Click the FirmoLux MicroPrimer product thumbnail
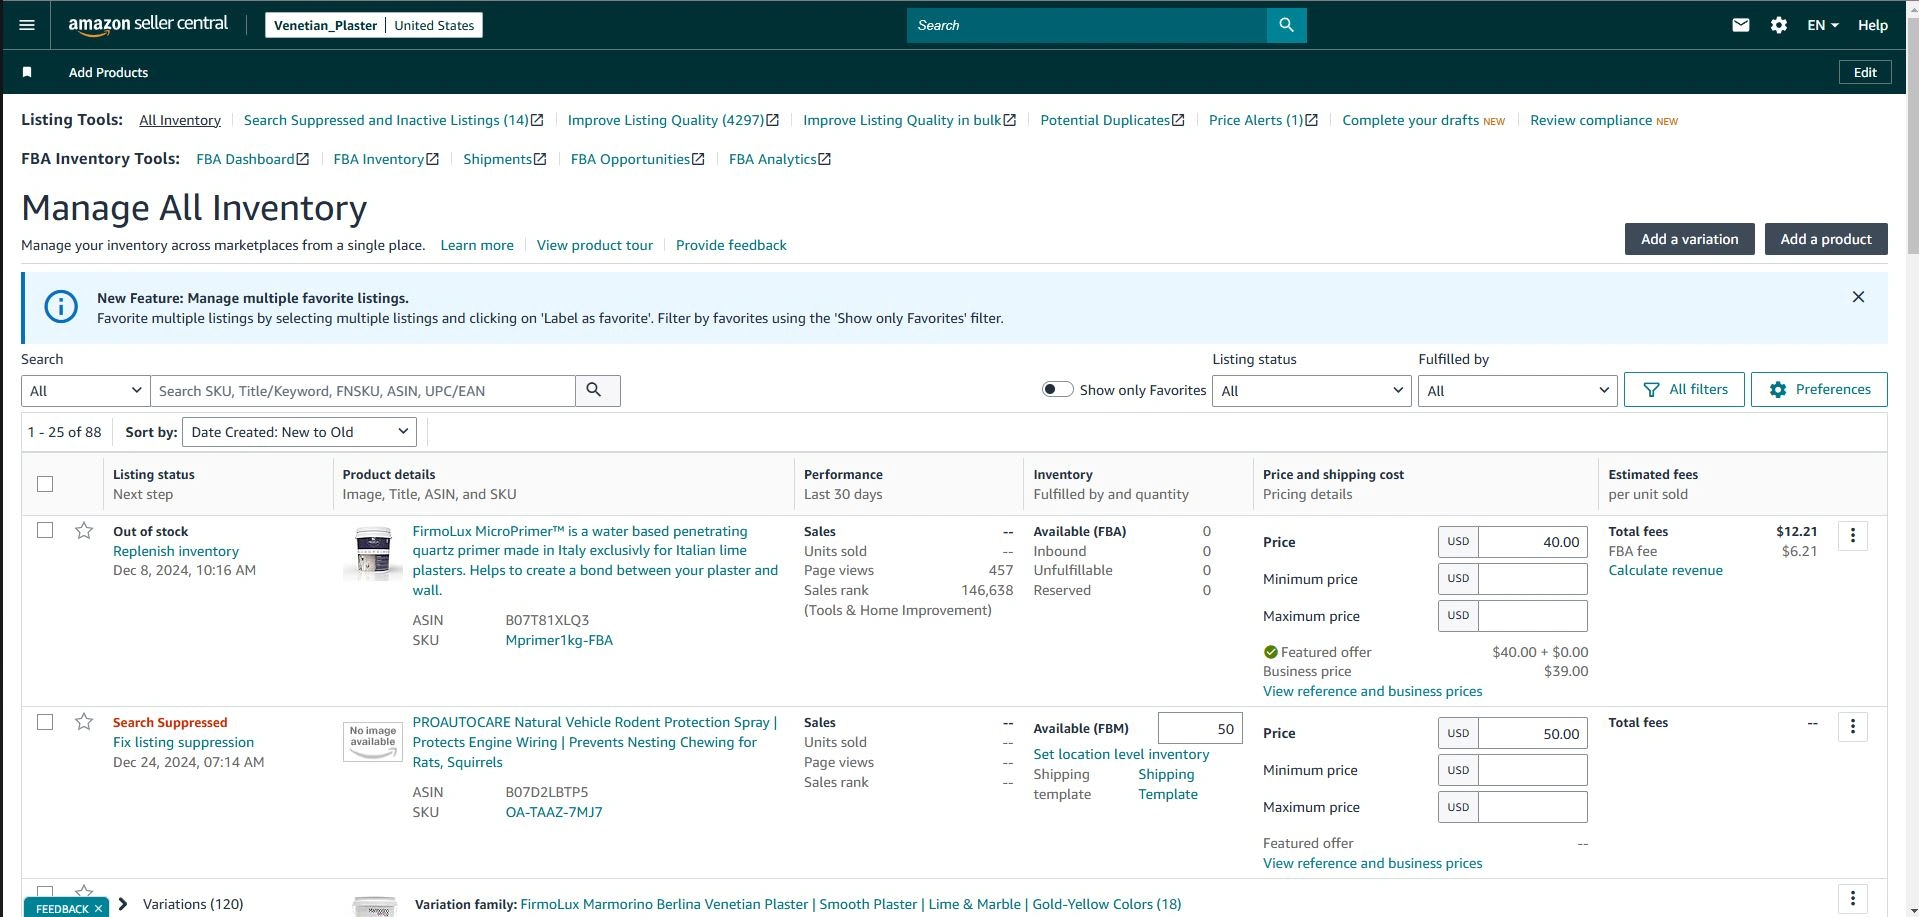 tap(373, 553)
